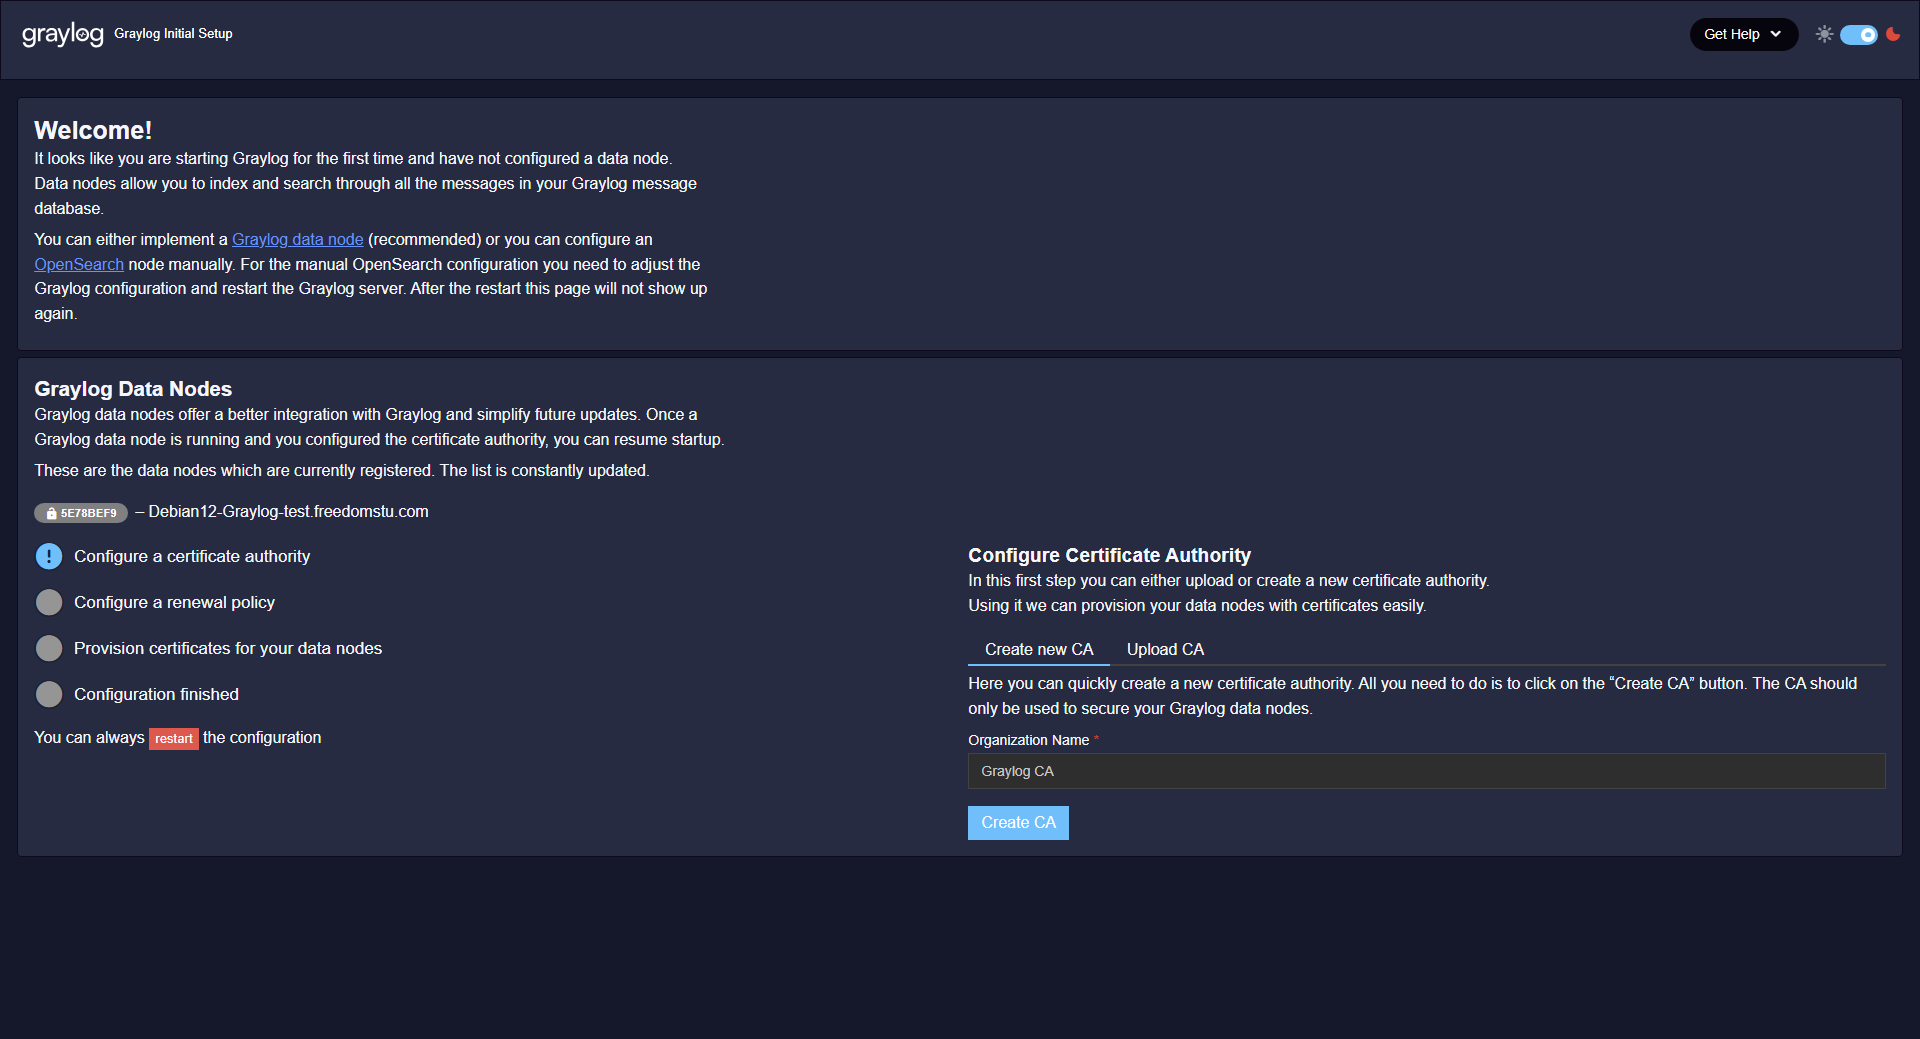Click the graylog logo
The width and height of the screenshot is (1920, 1039).
(62, 34)
